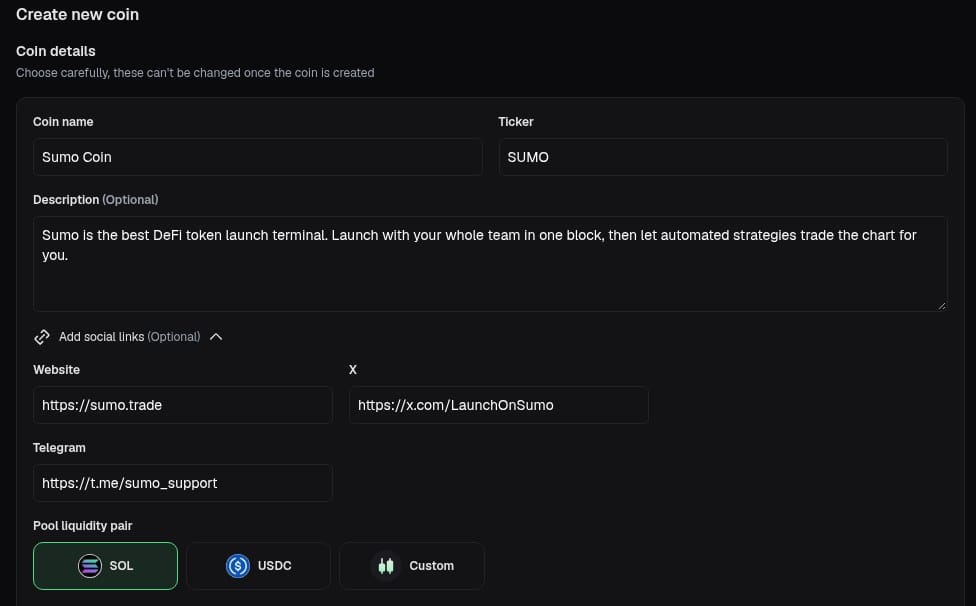Click inside the Description text area
The image size is (976, 606).
pos(490,264)
